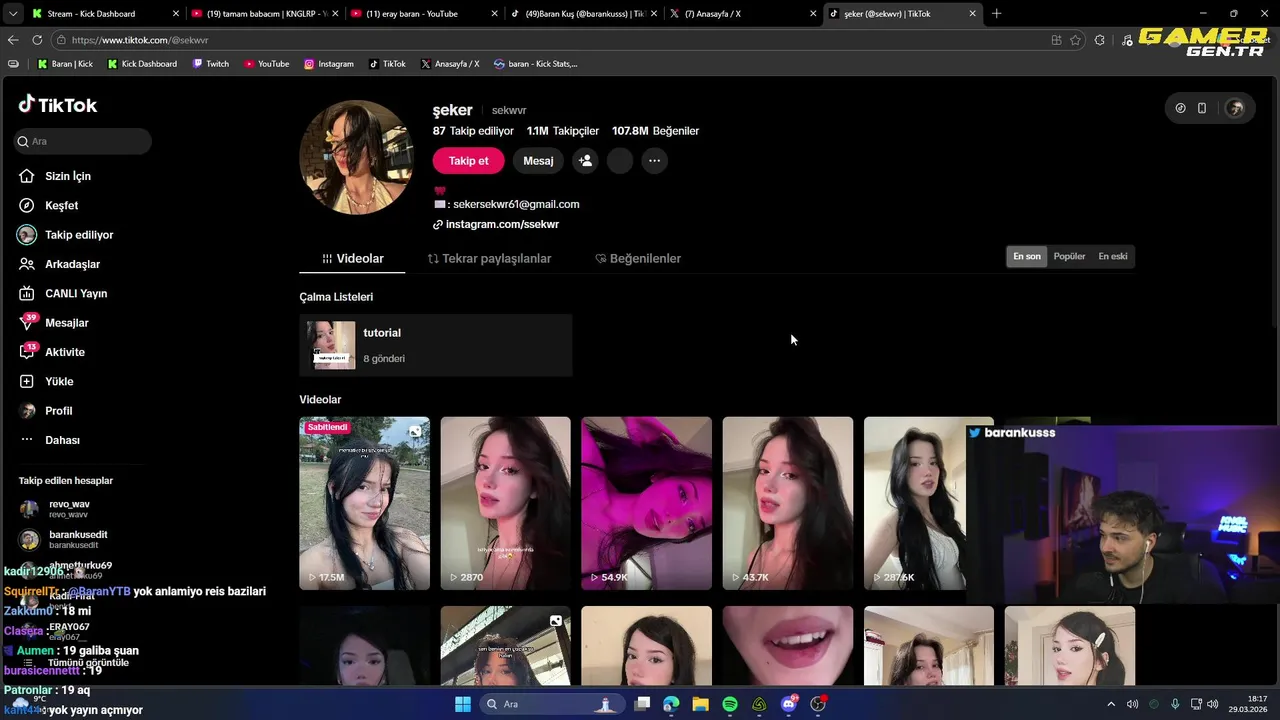Switch to the Beğenilenler tab

coord(638,258)
